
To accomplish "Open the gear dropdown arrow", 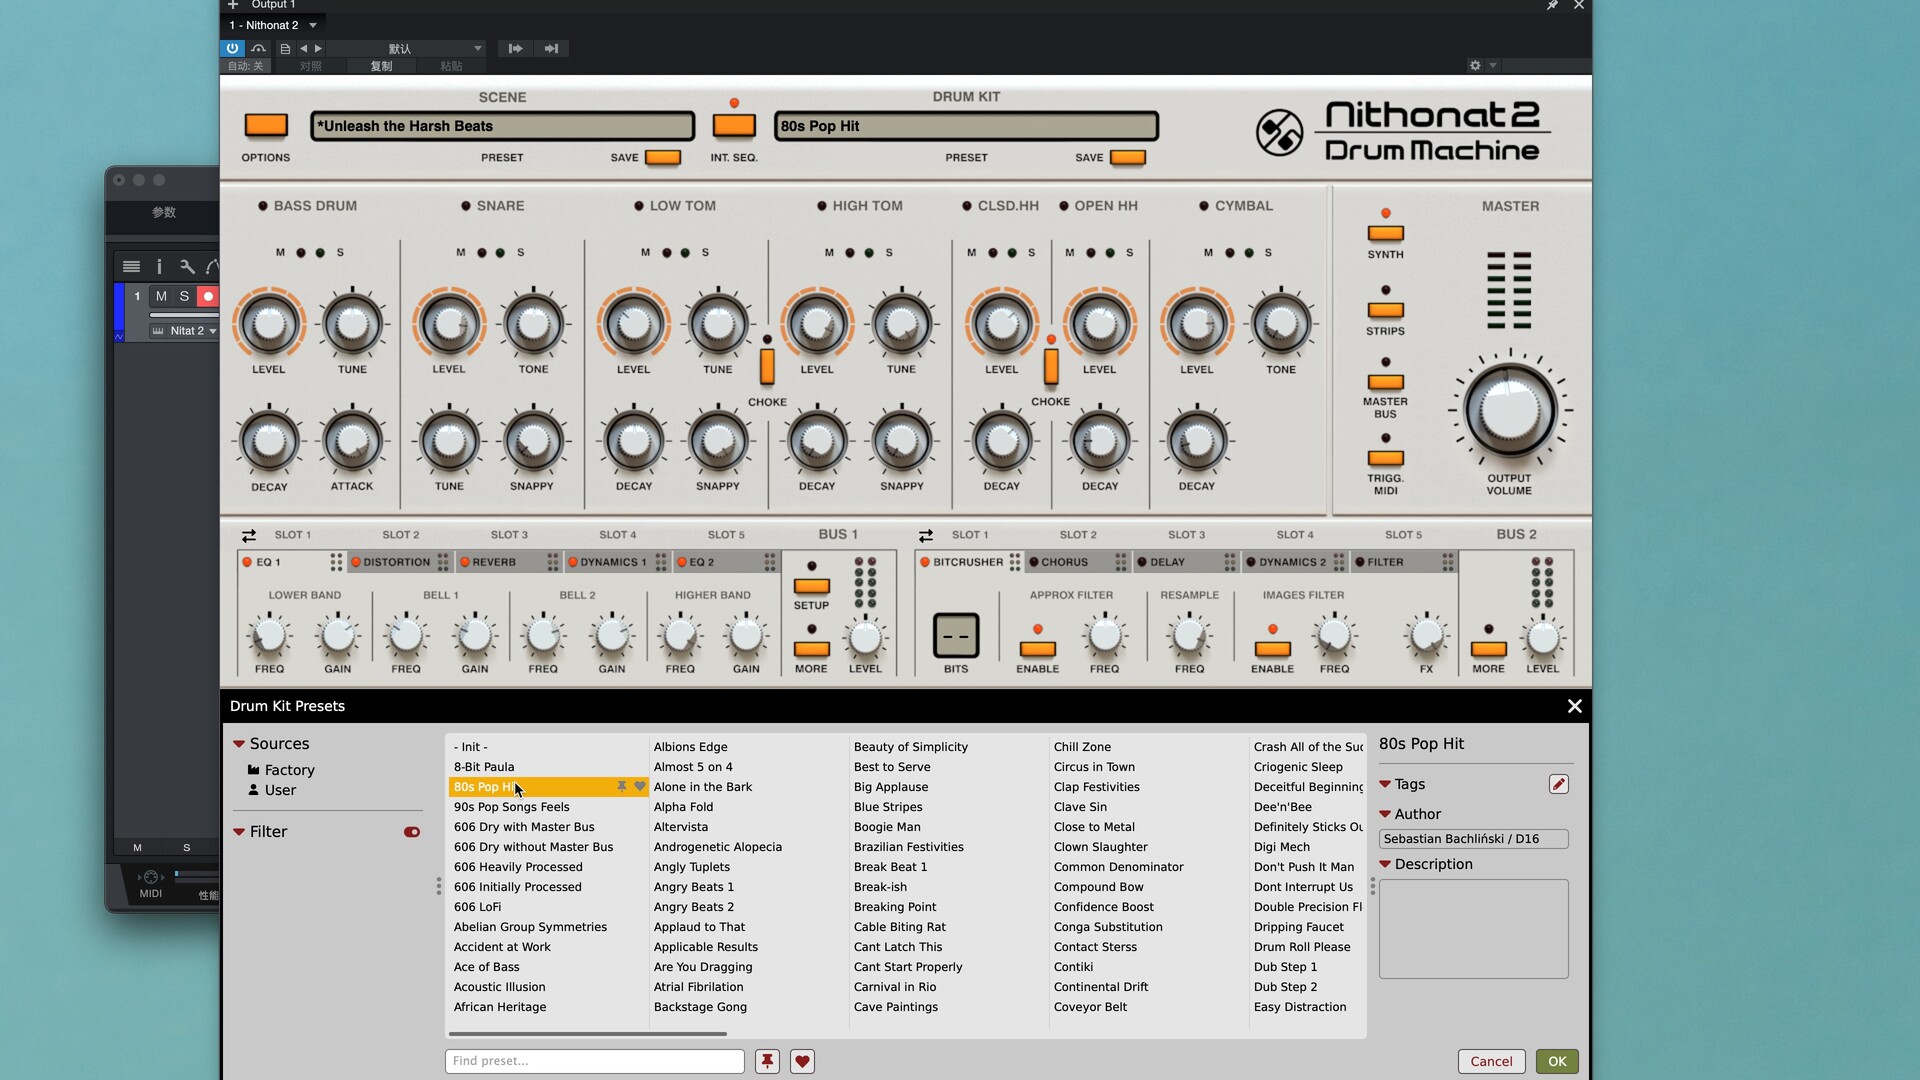I will tap(1493, 65).
